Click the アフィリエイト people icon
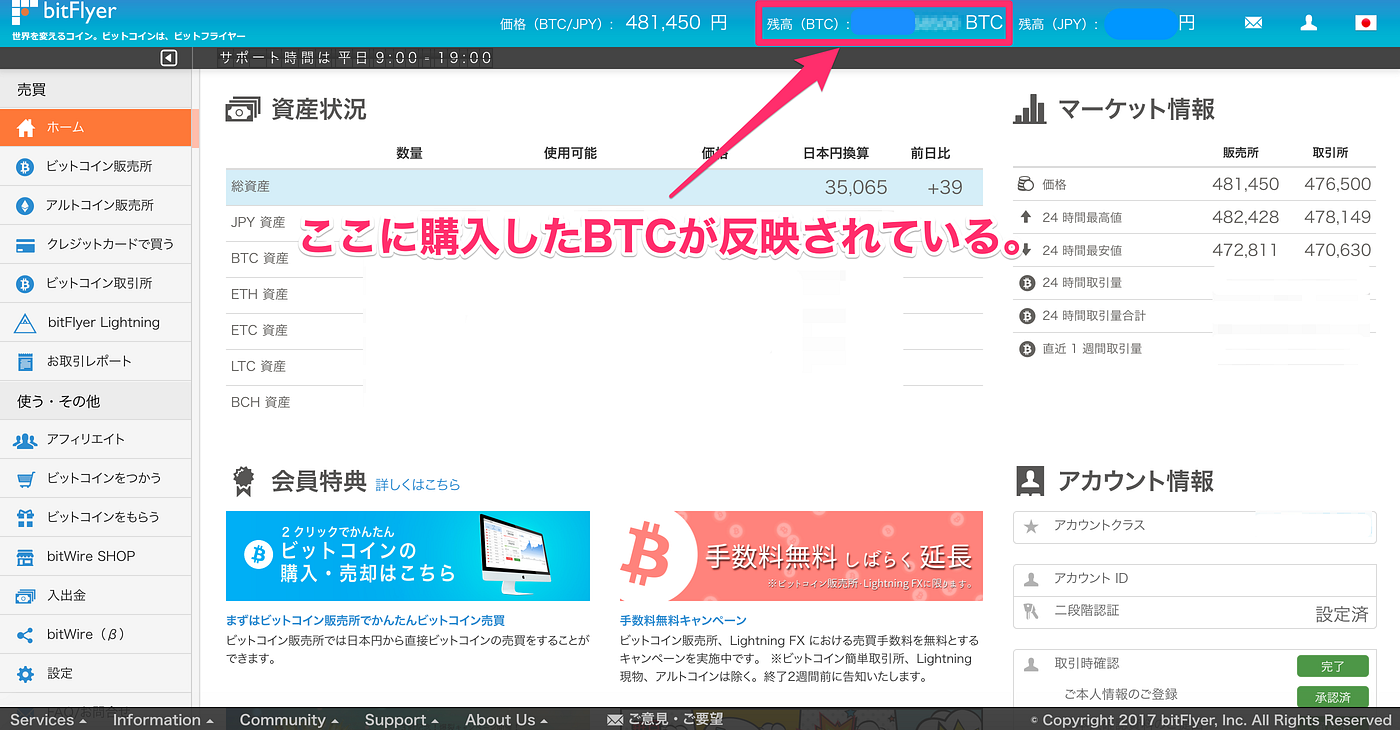 (x=26, y=439)
